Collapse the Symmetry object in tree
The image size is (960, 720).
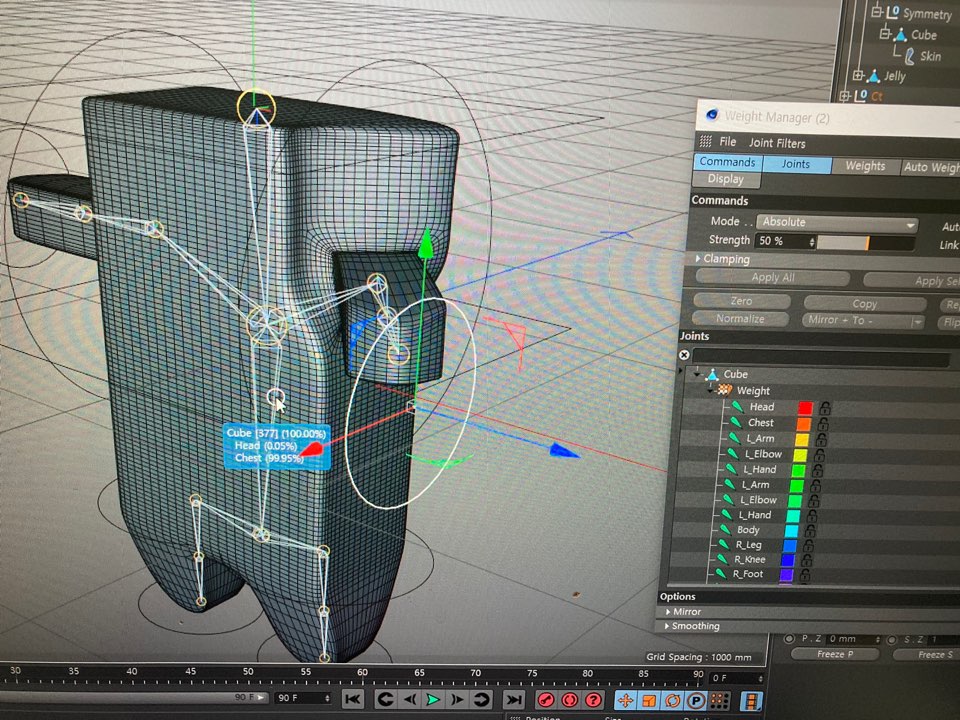pos(877,11)
